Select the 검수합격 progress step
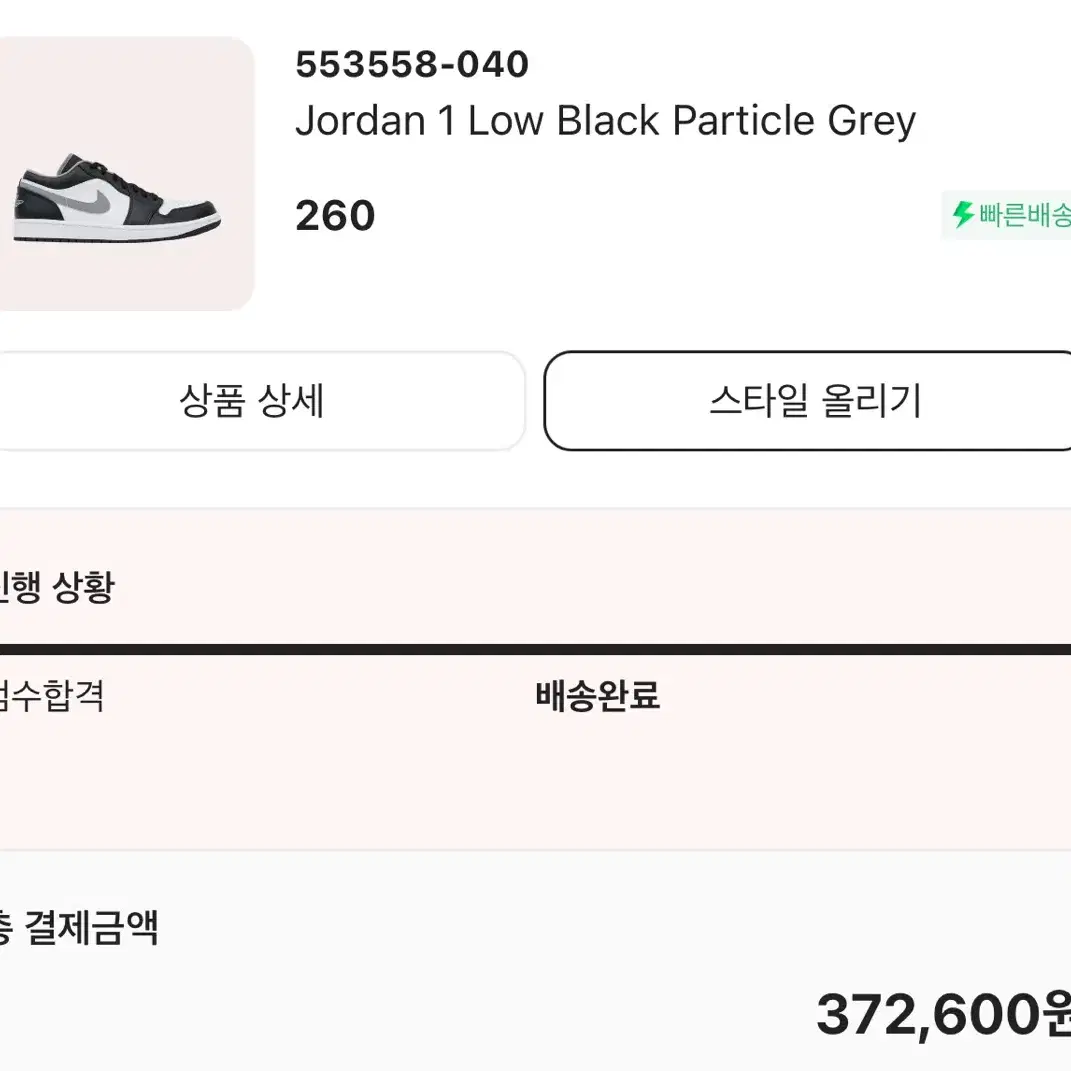Screen dimensions: 1071x1071 click(x=52, y=696)
